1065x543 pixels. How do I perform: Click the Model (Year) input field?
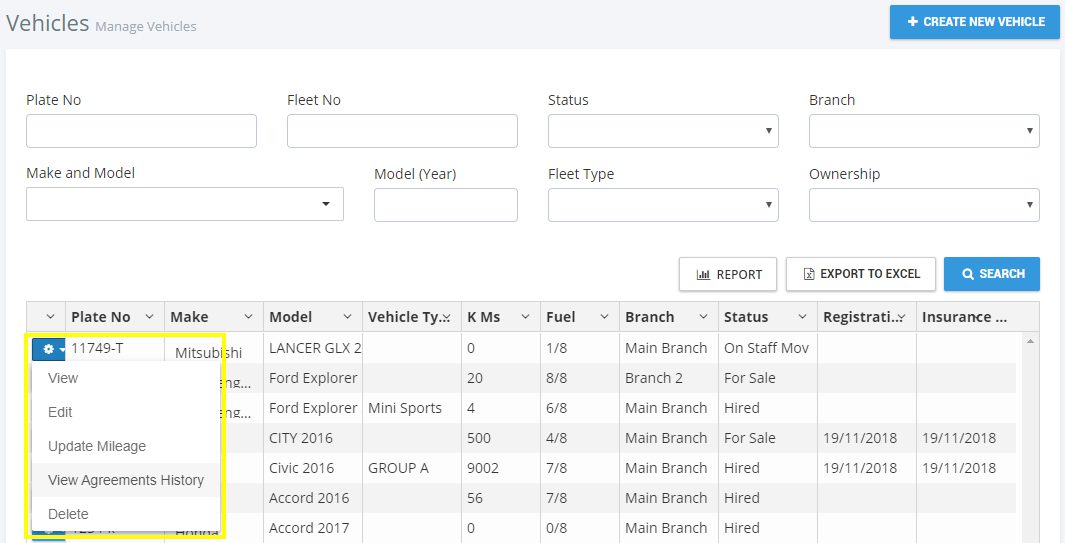coord(445,205)
